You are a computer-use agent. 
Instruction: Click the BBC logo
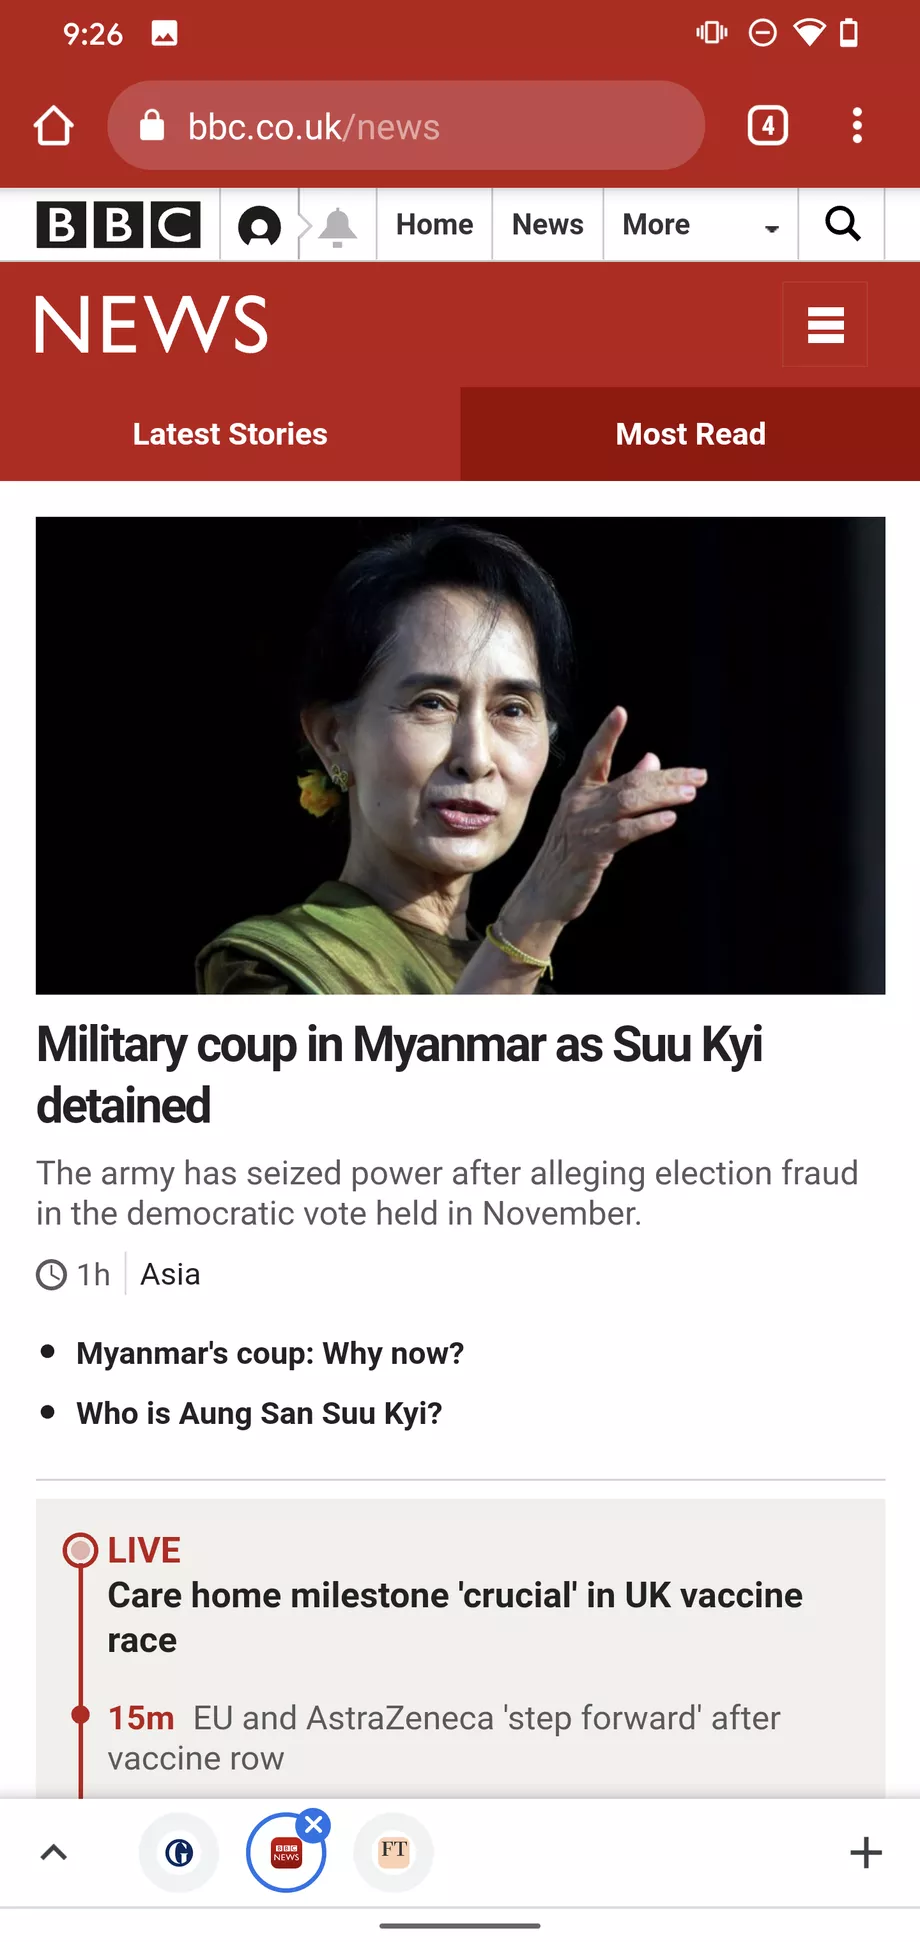(x=118, y=224)
